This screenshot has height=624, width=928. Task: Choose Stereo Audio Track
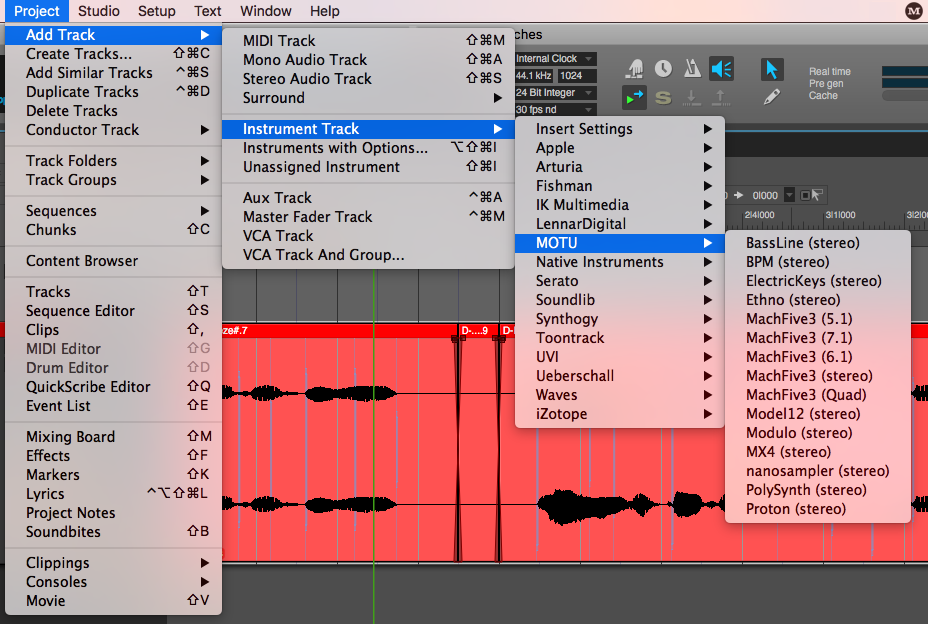pyautogui.click(x=368, y=79)
